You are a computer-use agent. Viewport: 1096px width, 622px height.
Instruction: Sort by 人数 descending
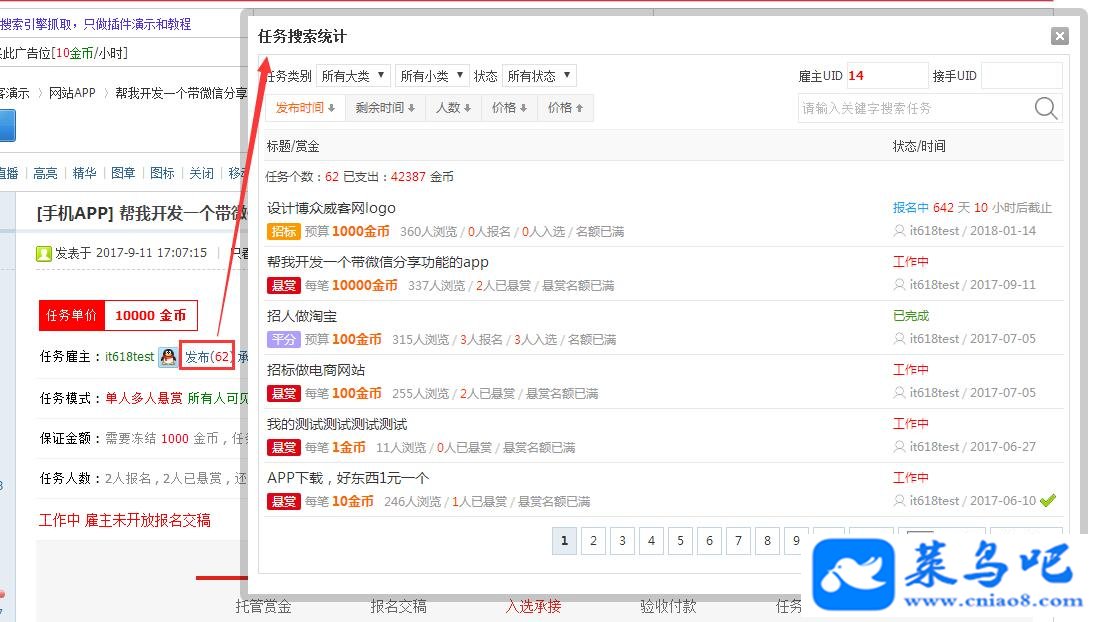(x=453, y=108)
